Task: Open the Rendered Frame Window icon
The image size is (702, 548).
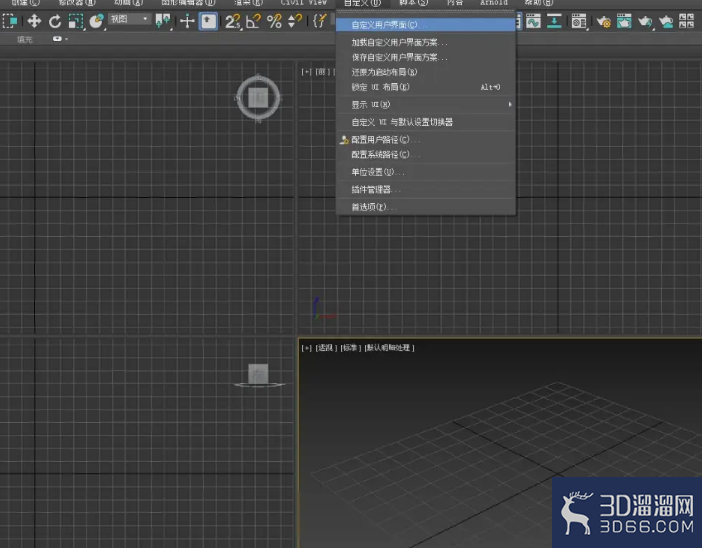Action: pyautogui.click(x=624, y=21)
